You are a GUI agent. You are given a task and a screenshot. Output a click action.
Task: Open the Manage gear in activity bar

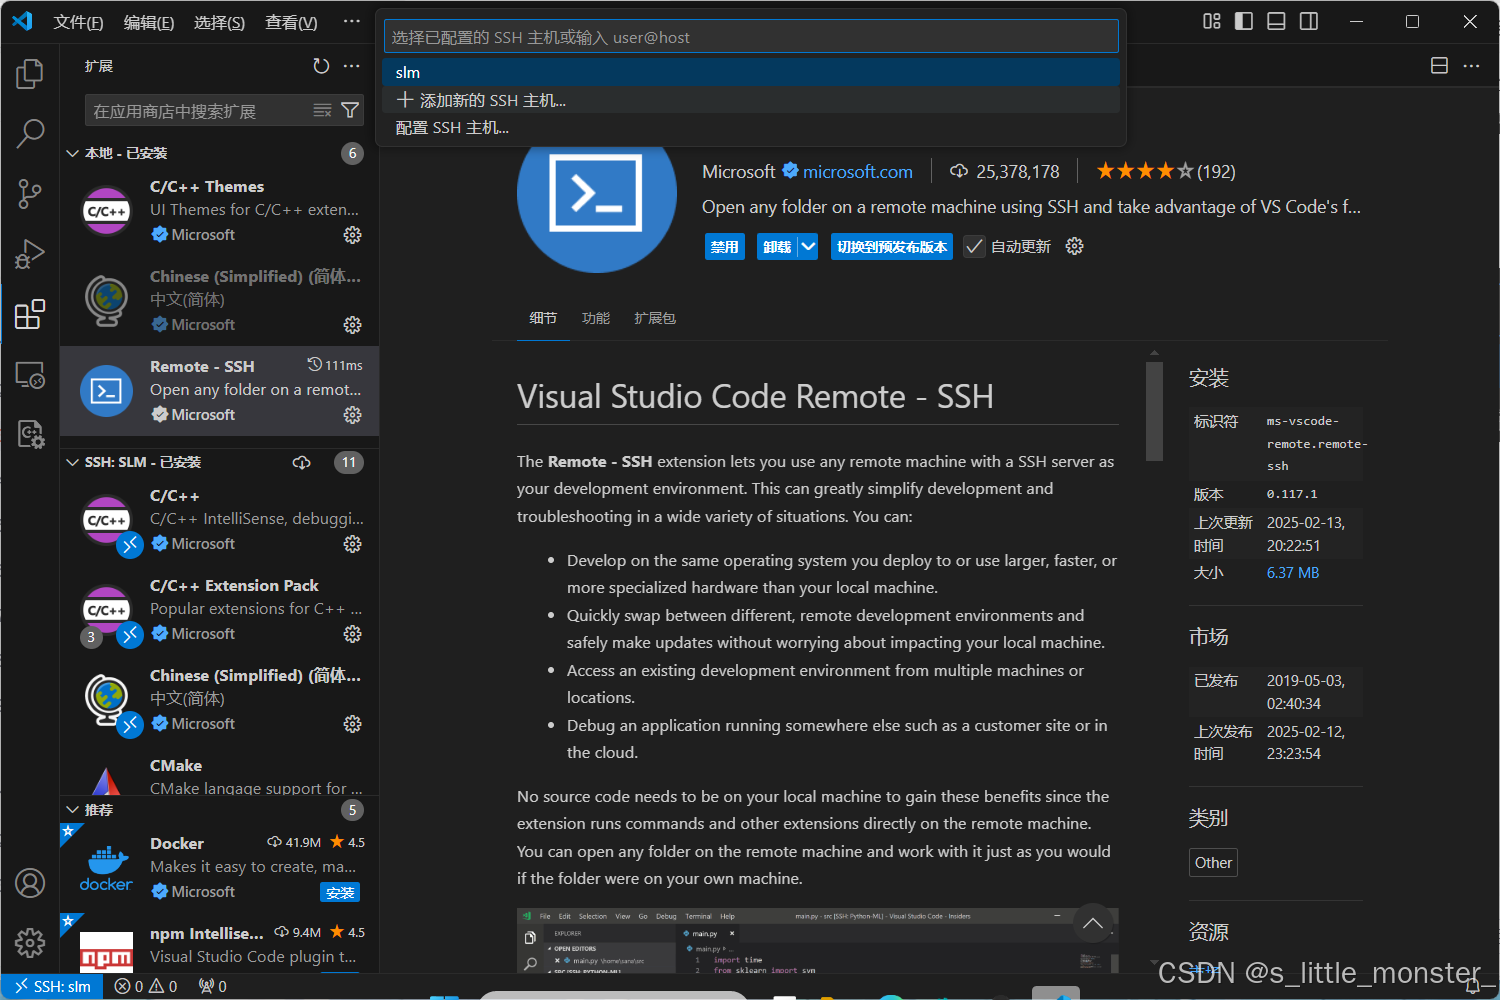pos(30,943)
